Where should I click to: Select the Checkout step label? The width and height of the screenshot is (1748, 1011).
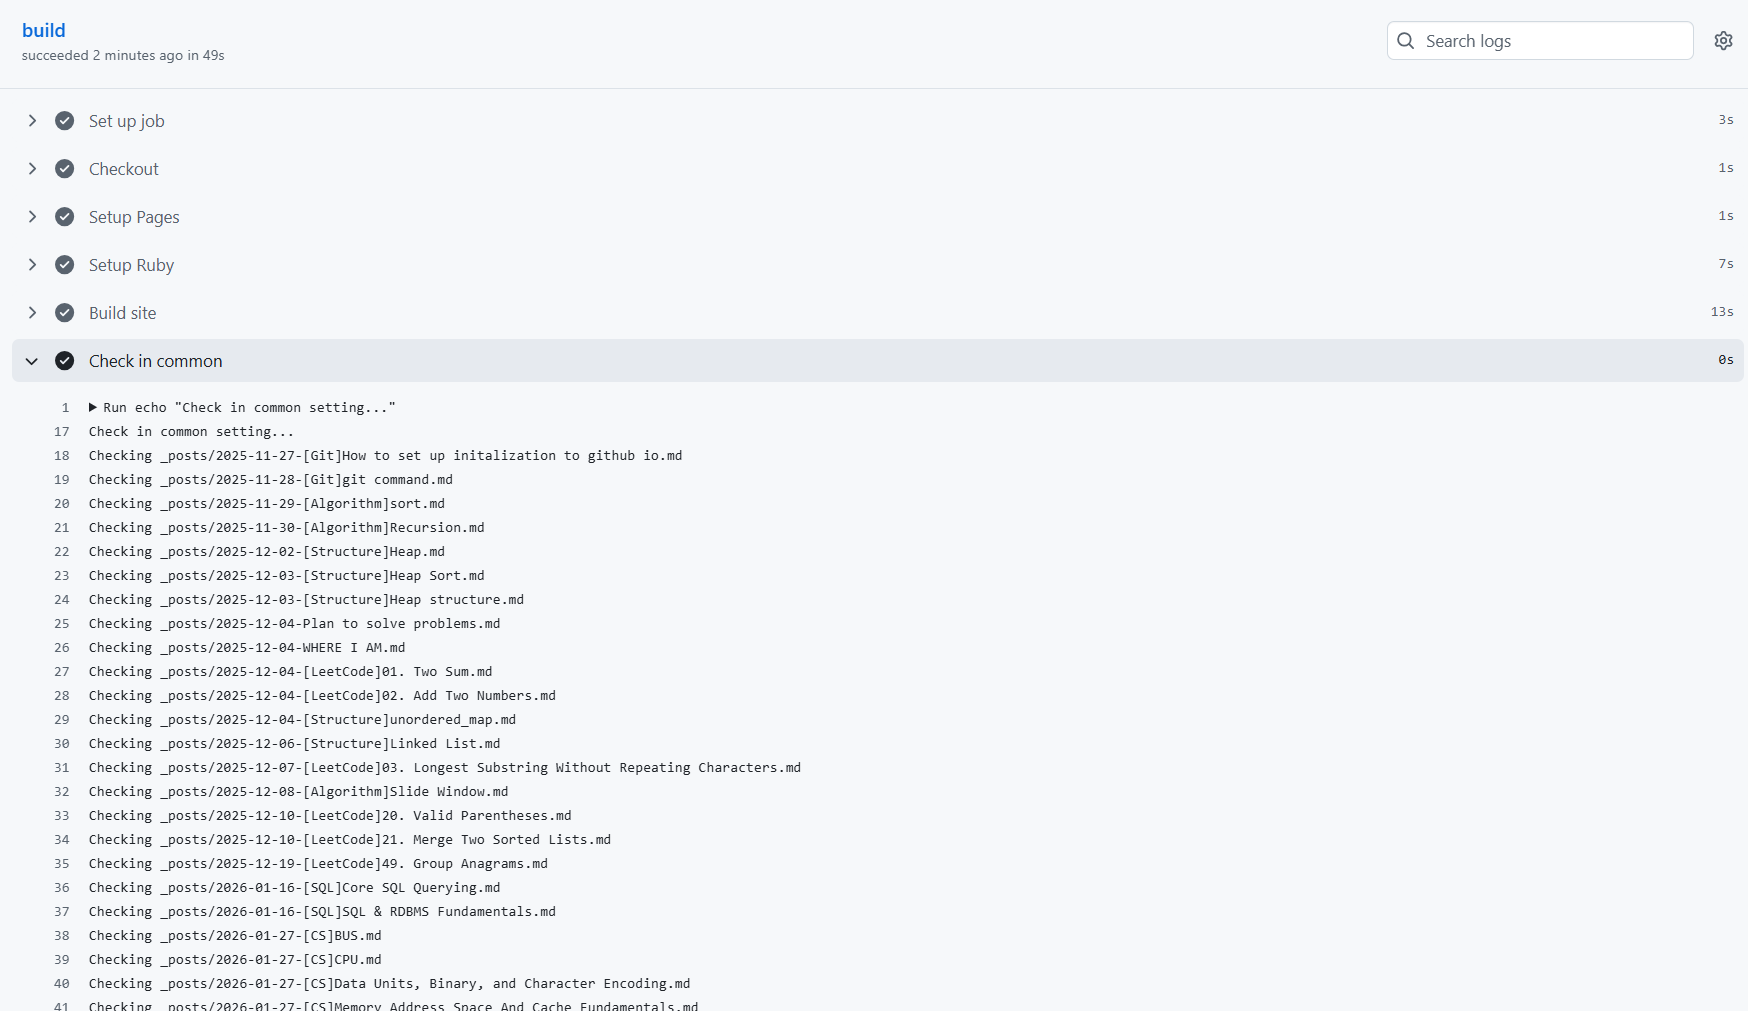click(124, 169)
